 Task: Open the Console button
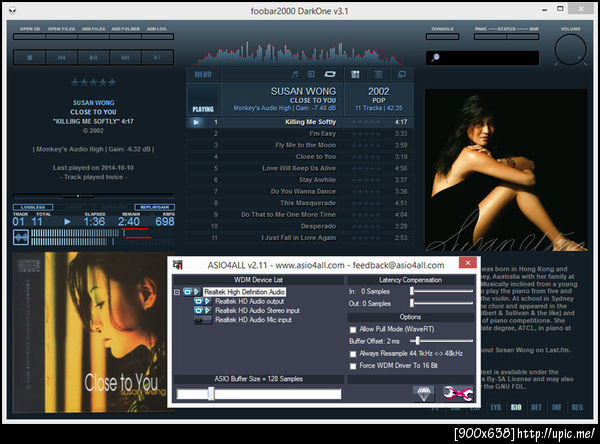click(442, 37)
